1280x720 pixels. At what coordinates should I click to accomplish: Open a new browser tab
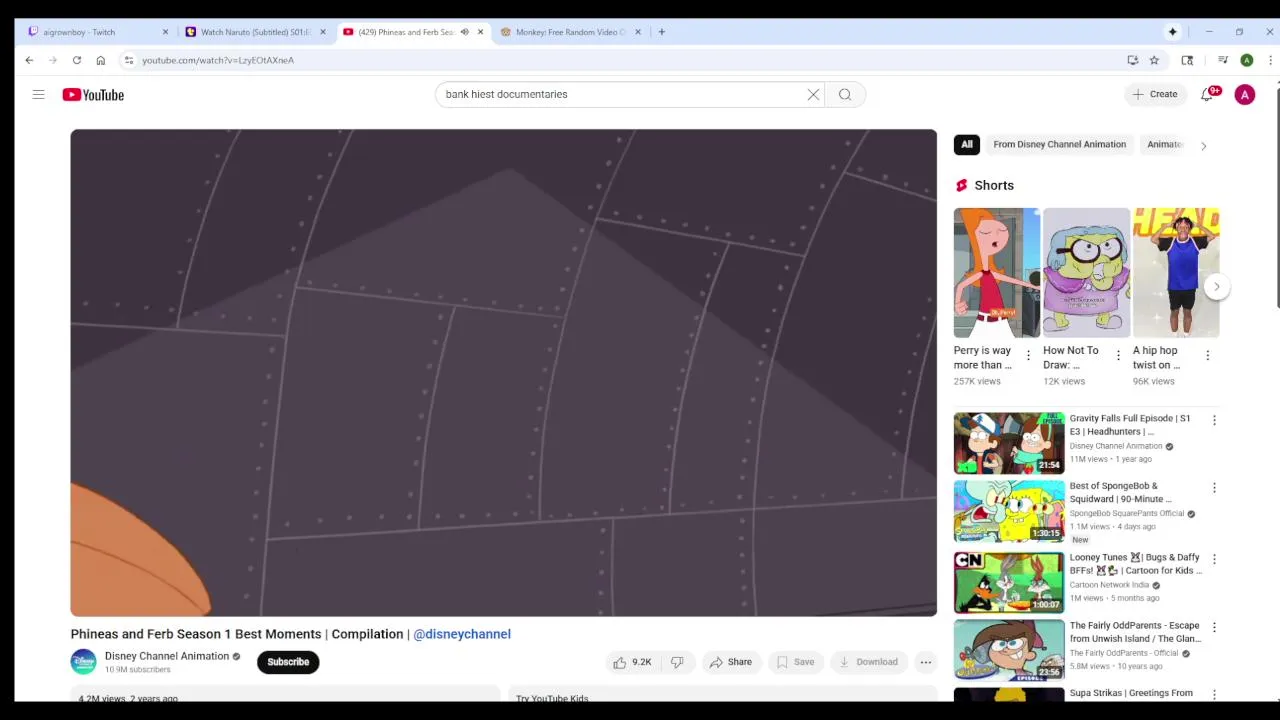pyautogui.click(x=661, y=32)
